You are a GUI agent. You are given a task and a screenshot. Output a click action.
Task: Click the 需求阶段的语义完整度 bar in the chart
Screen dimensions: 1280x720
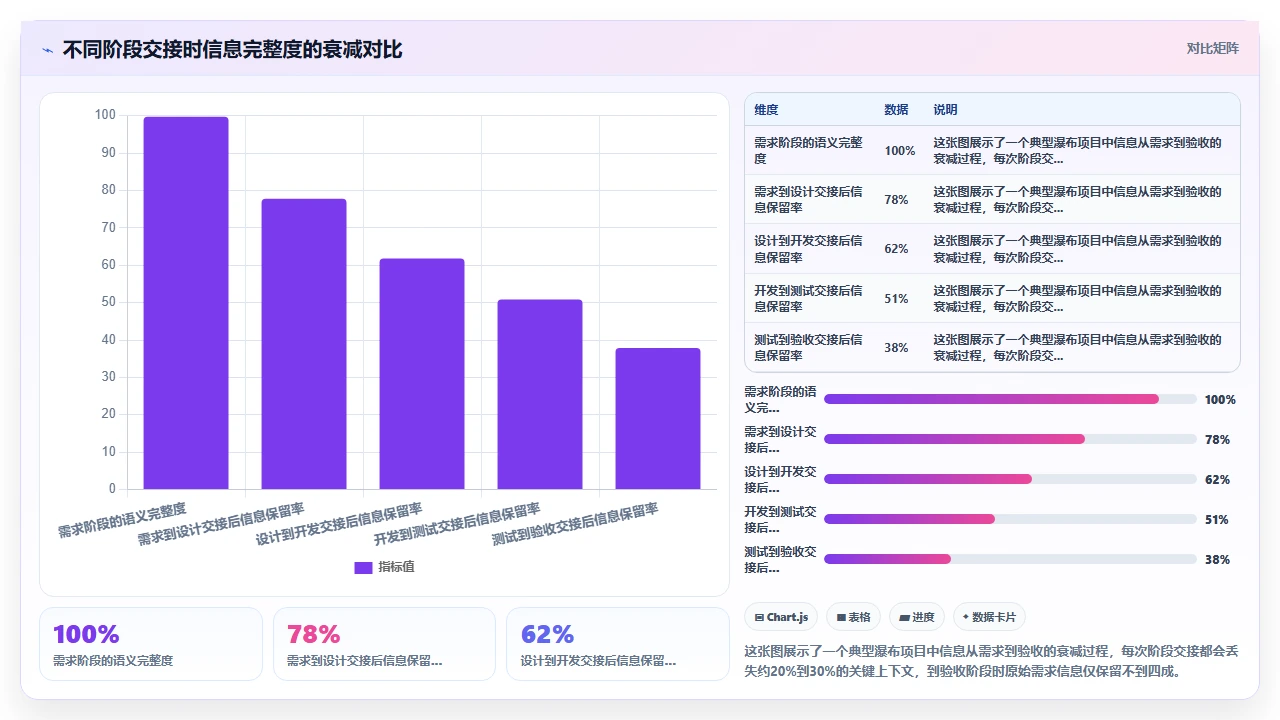tap(186, 303)
